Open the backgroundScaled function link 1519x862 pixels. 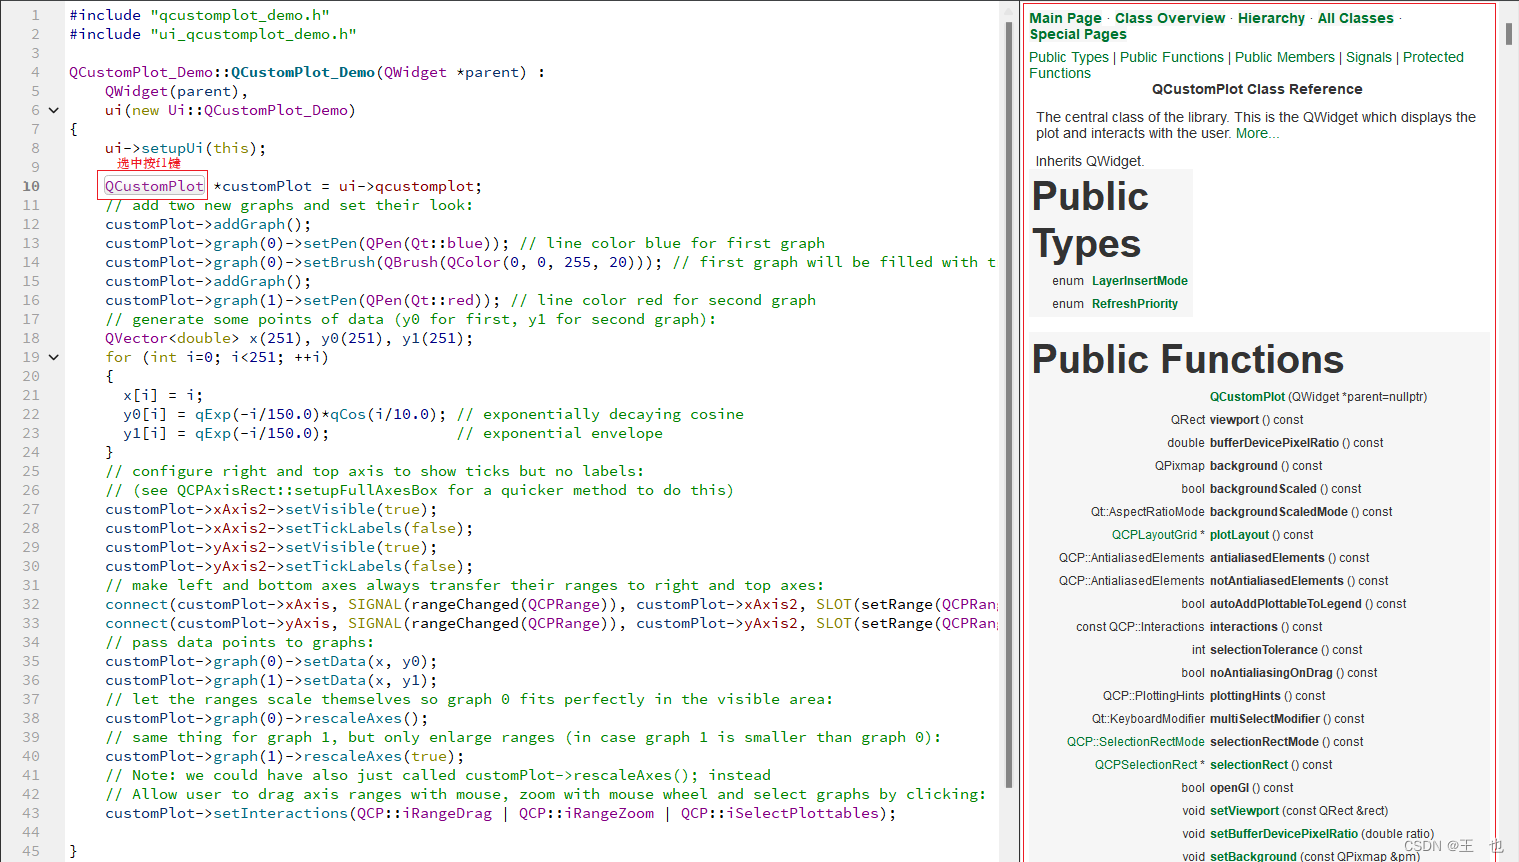coord(1263,489)
